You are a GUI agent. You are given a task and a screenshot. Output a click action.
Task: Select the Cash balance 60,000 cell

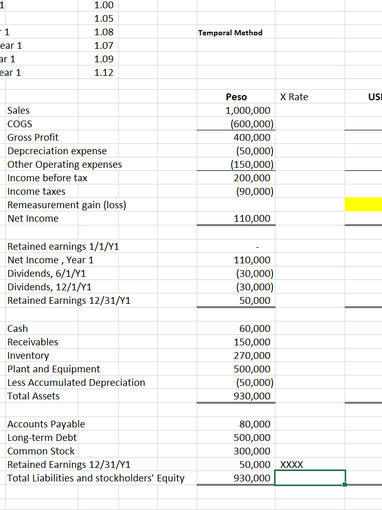236,329
